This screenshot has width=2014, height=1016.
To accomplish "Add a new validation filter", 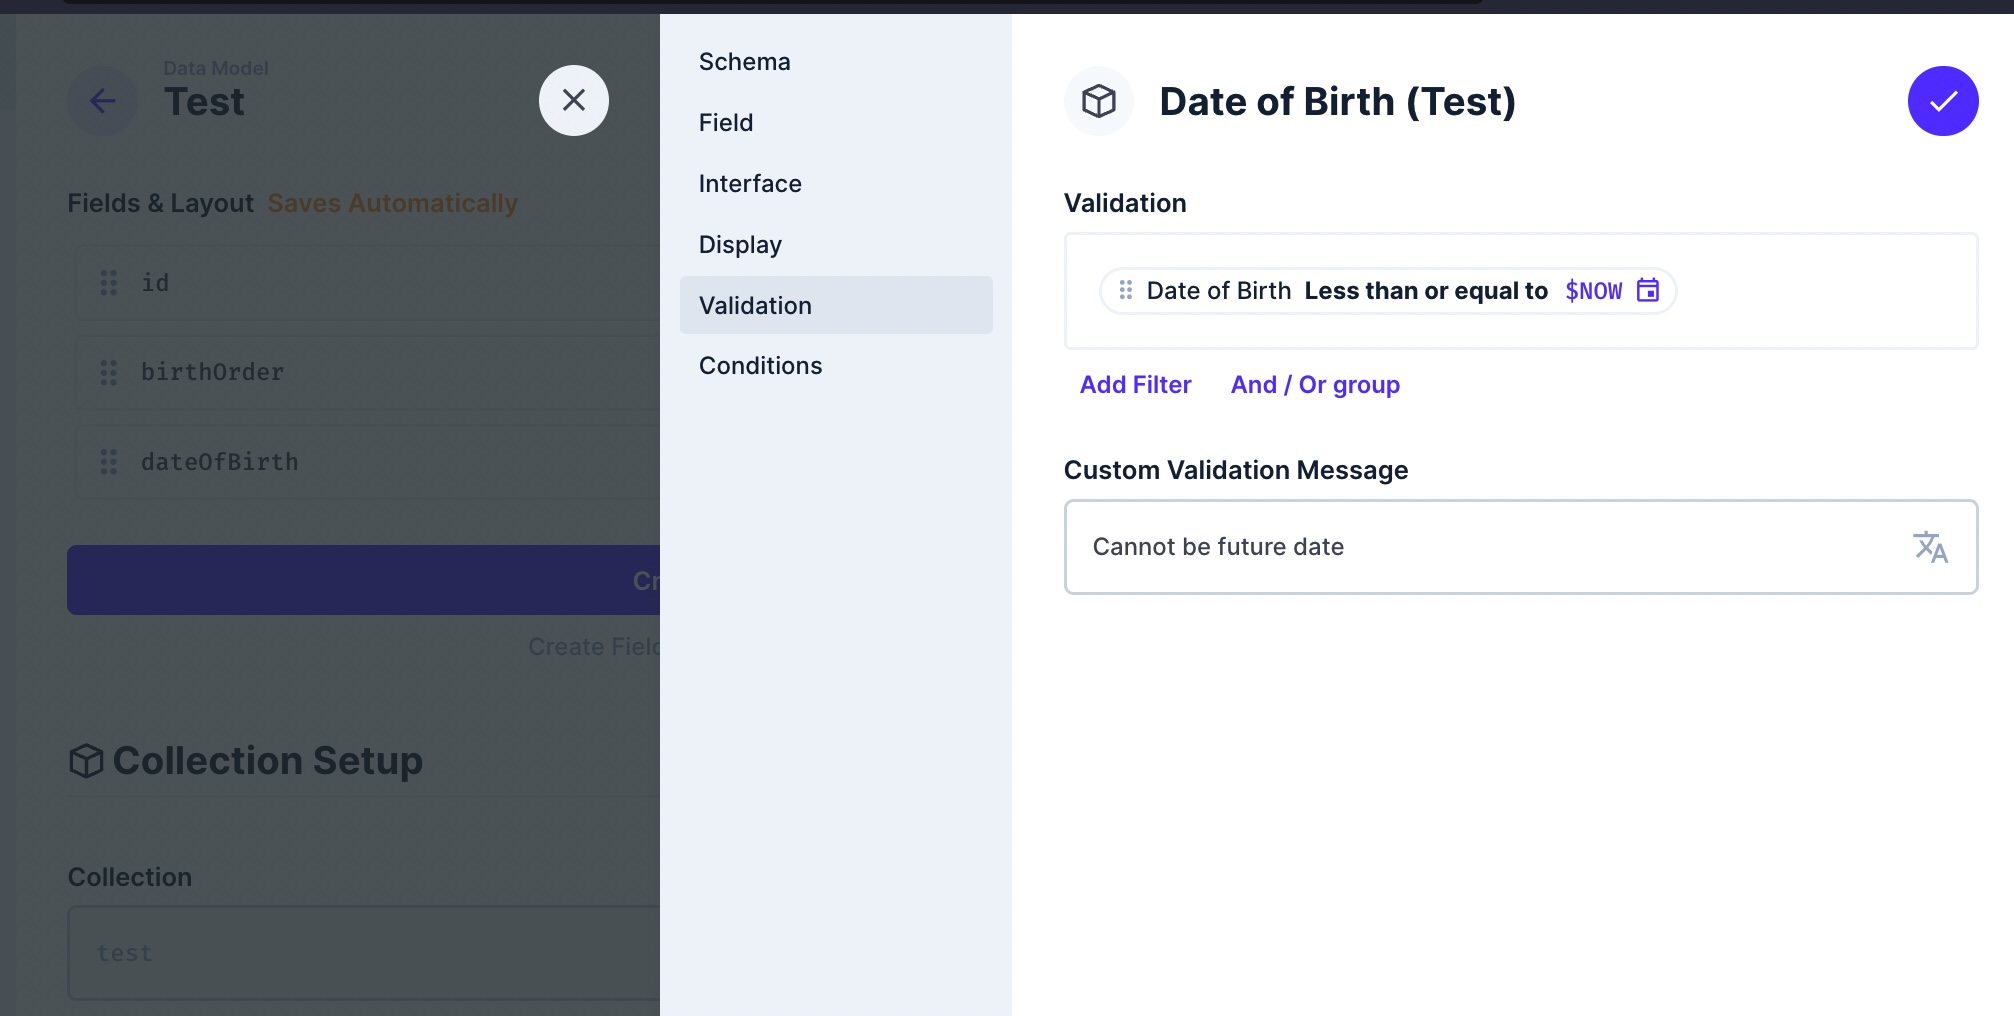I will point(1135,385).
